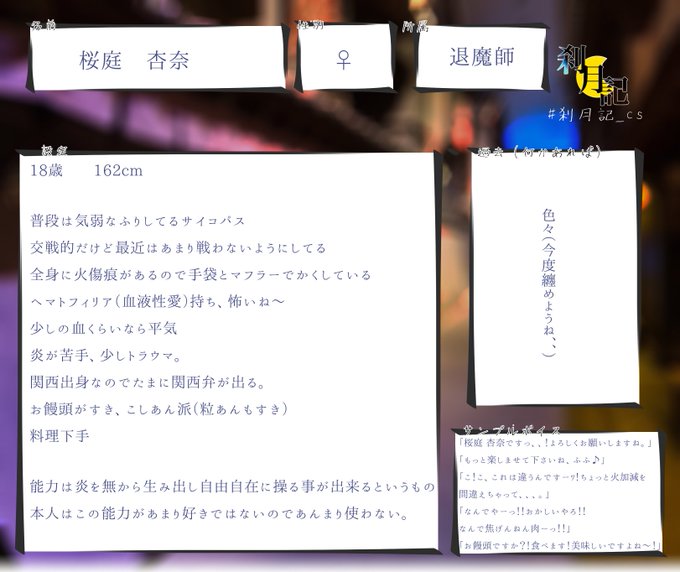The width and height of the screenshot is (680, 572).
Task: Click the age and height line 18歳 162cm
Action: click(86, 170)
